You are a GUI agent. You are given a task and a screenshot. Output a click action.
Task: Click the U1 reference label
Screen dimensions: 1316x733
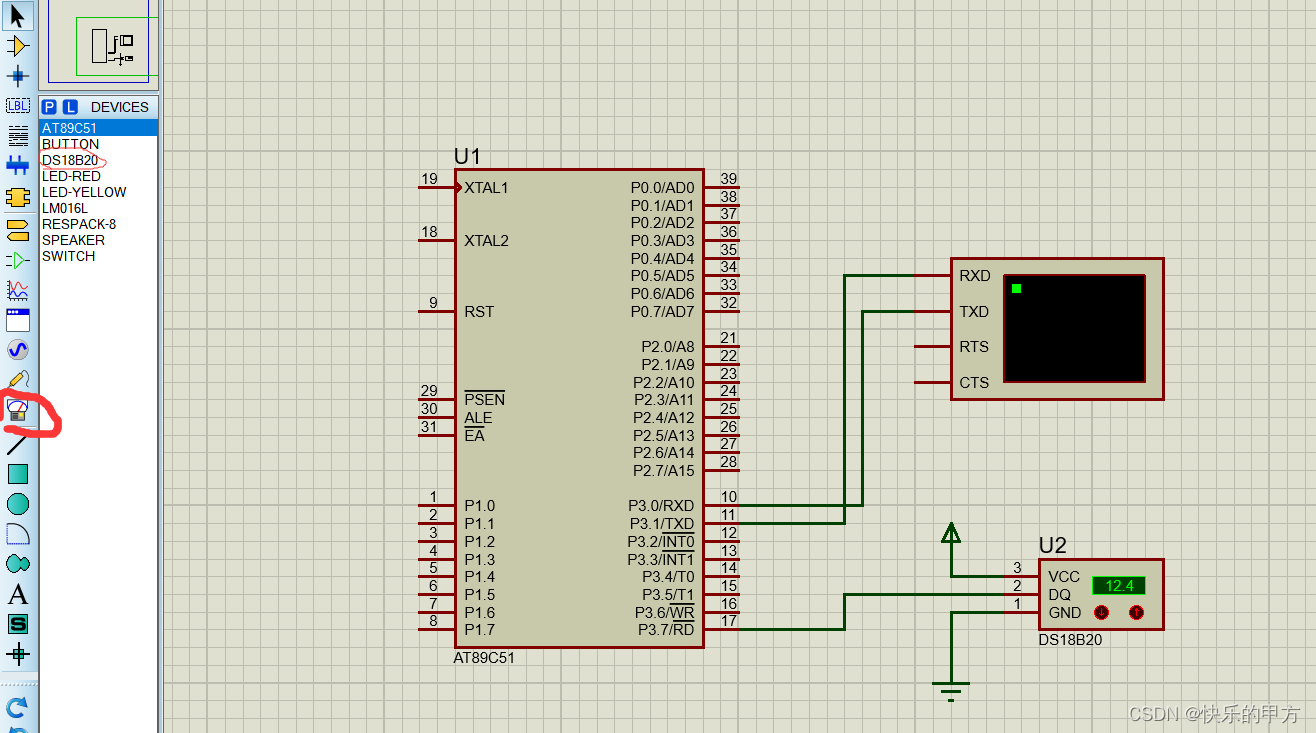point(467,156)
